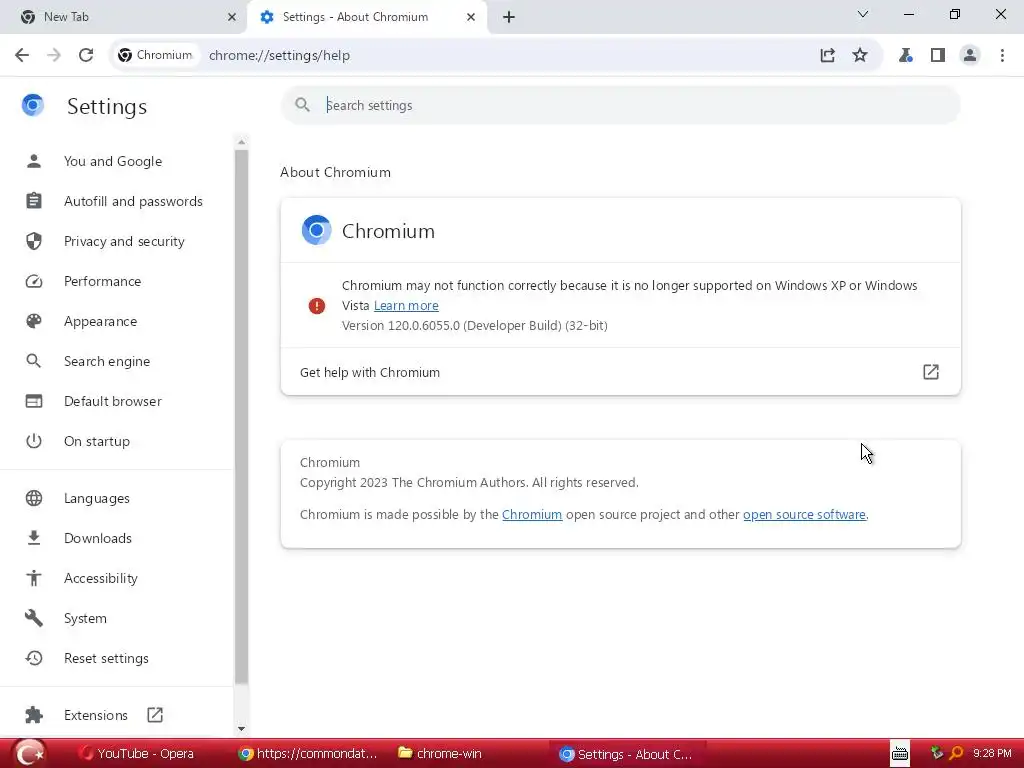Image resolution: width=1024 pixels, height=768 pixels.
Task: Open the open source software link
Action: point(805,515)
